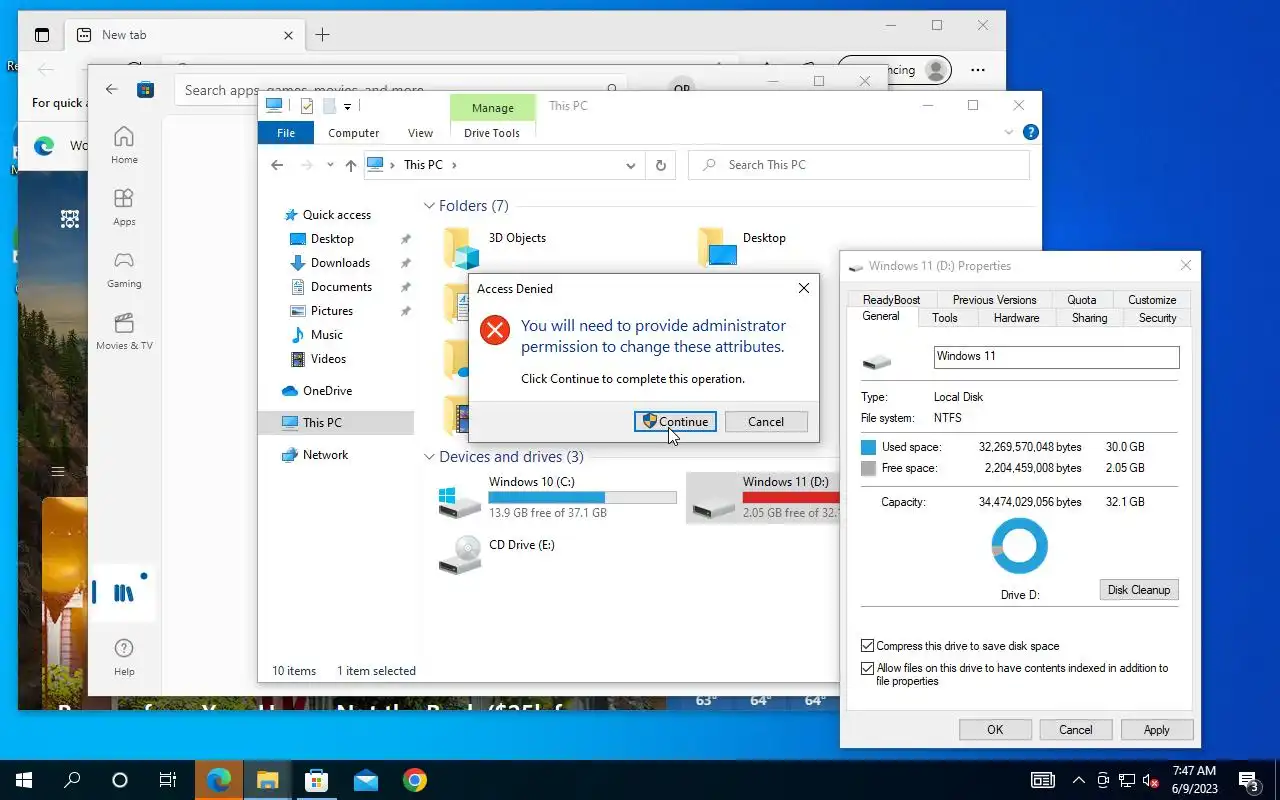The width and height of the screenshot is (1280, 800).
Task: Click the Manage contextual tab
Action: (492, 107)
